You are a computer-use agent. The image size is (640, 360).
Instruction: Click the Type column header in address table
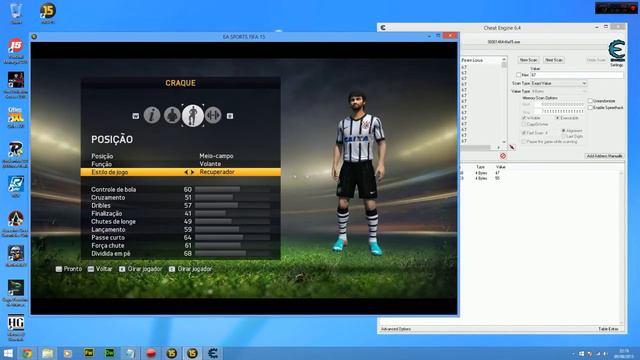(480, 167)
